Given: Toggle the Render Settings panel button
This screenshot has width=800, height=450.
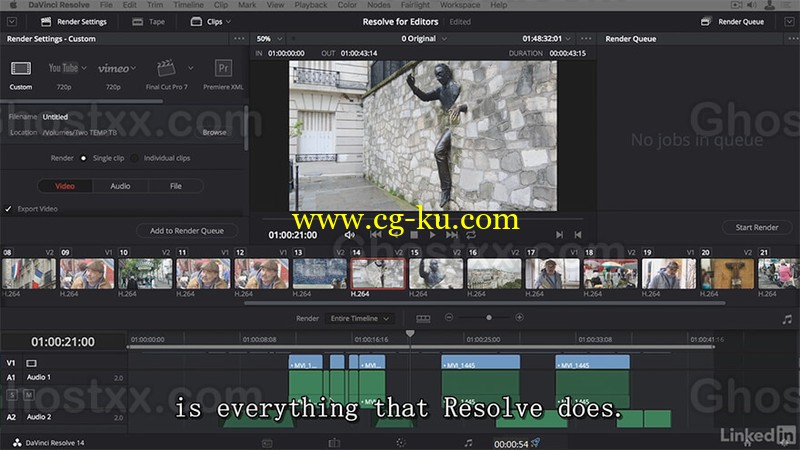Looking at the screenshot, I should pyautogui.click(x=74, y=22).
